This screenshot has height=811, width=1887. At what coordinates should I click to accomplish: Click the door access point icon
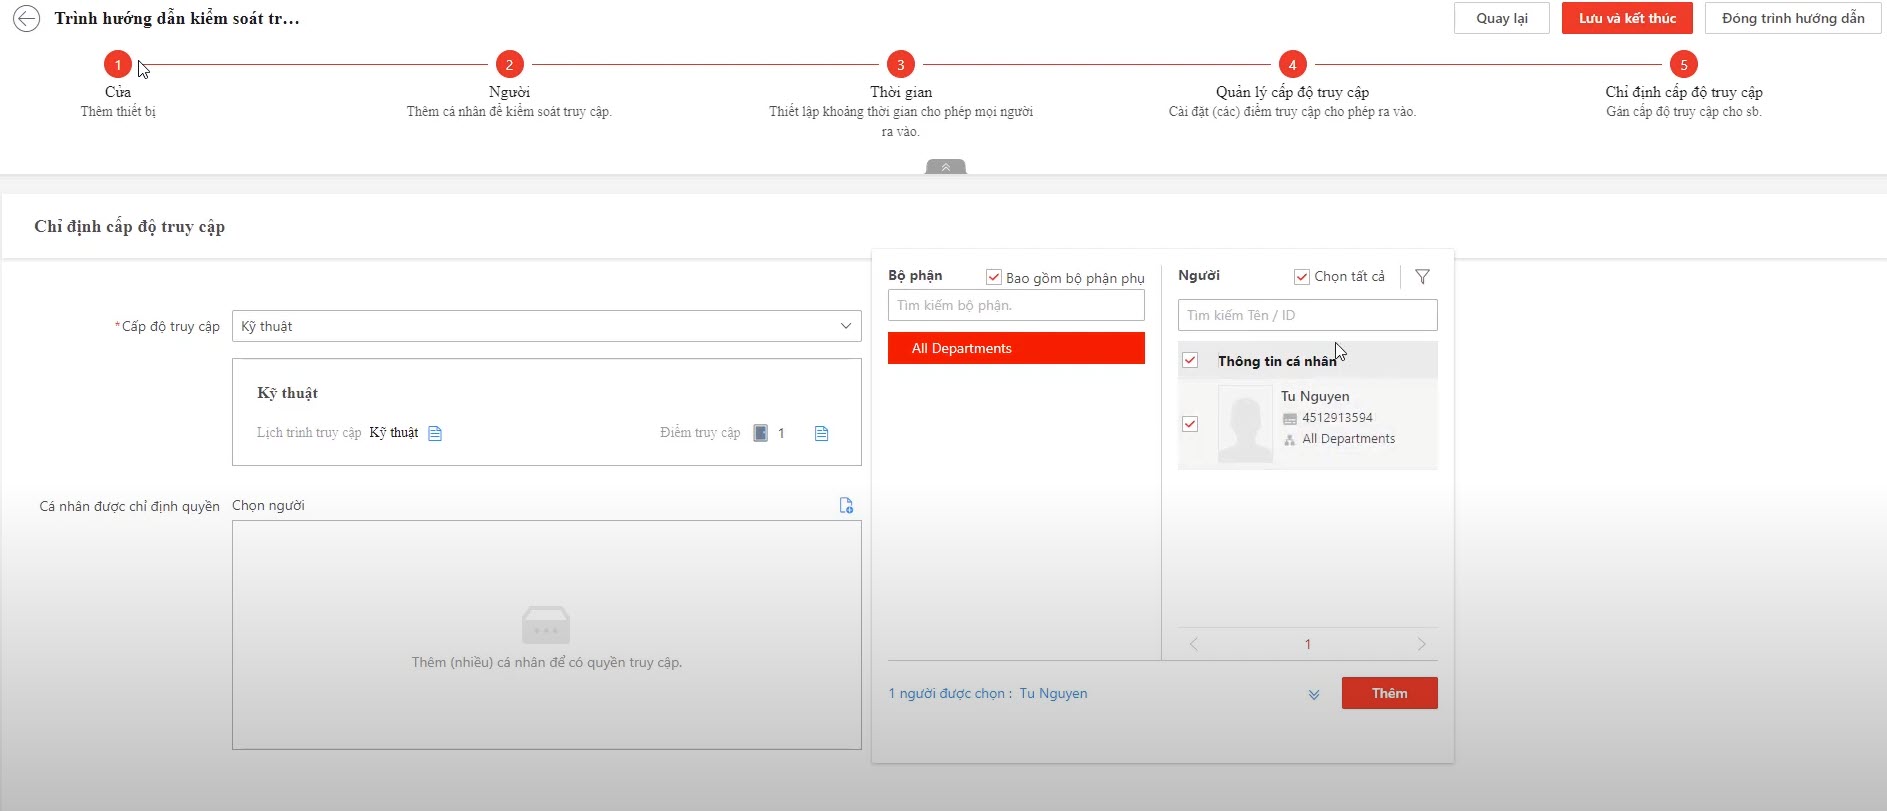[760, 433]
